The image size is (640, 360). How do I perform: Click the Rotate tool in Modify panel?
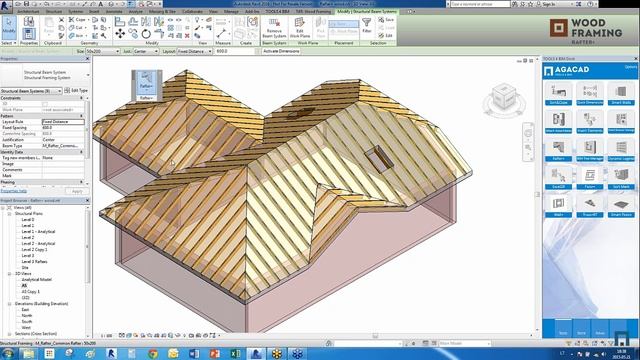coord(146,34)
